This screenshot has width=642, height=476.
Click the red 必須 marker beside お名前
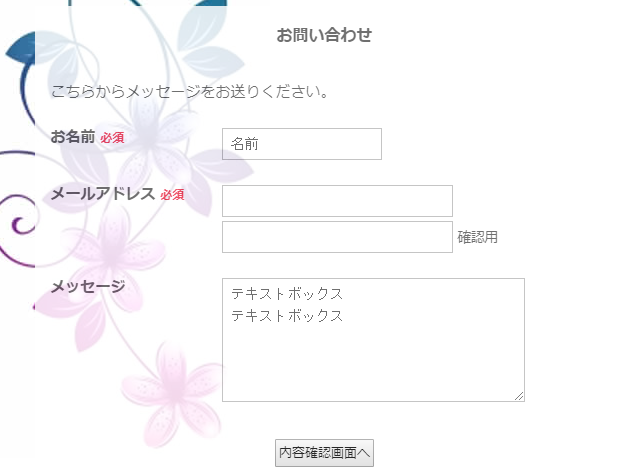(x=112, y=138)
